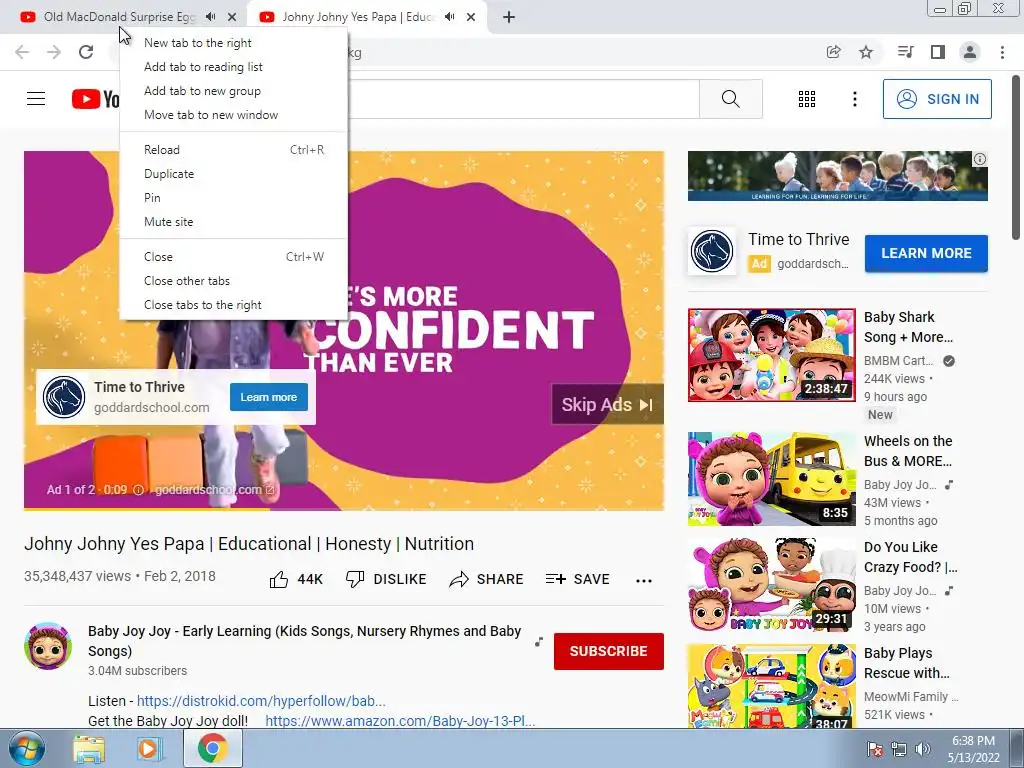Click Learn more on the ad overlay

[x=268, y=397]
